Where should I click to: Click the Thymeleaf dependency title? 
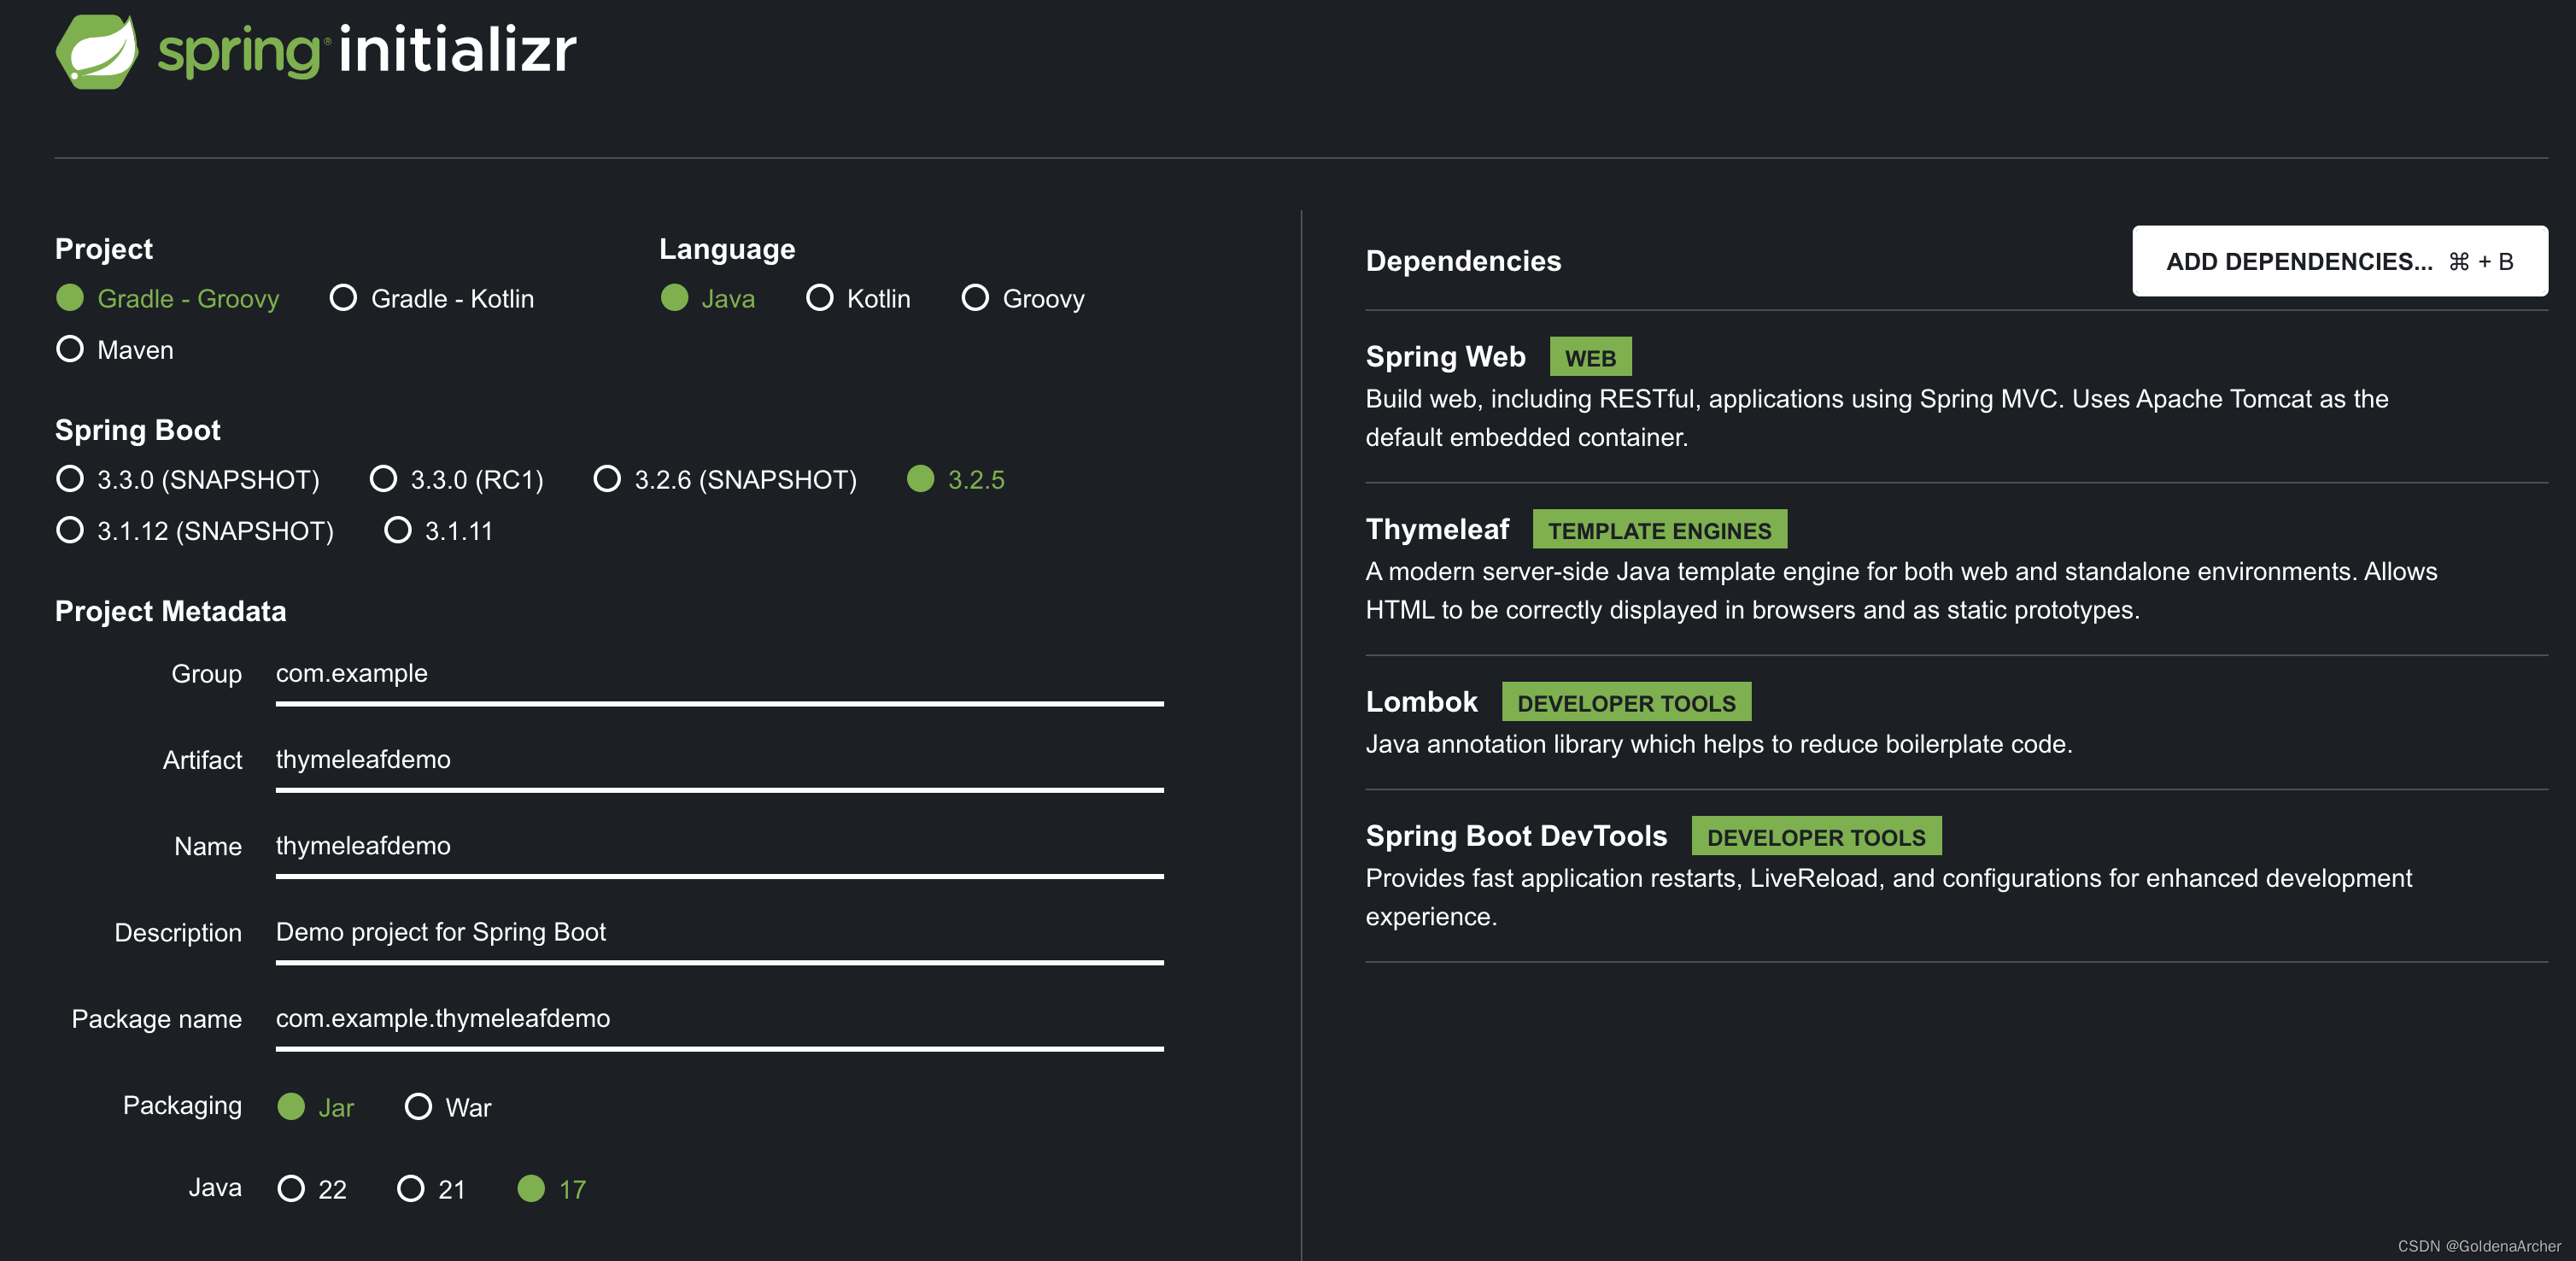[x=1437, y=529]
